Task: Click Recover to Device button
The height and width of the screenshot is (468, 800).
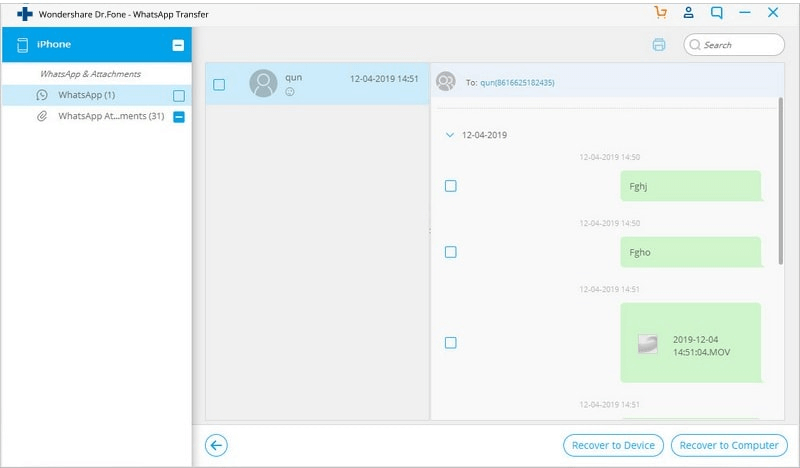Action: [613, 445]
